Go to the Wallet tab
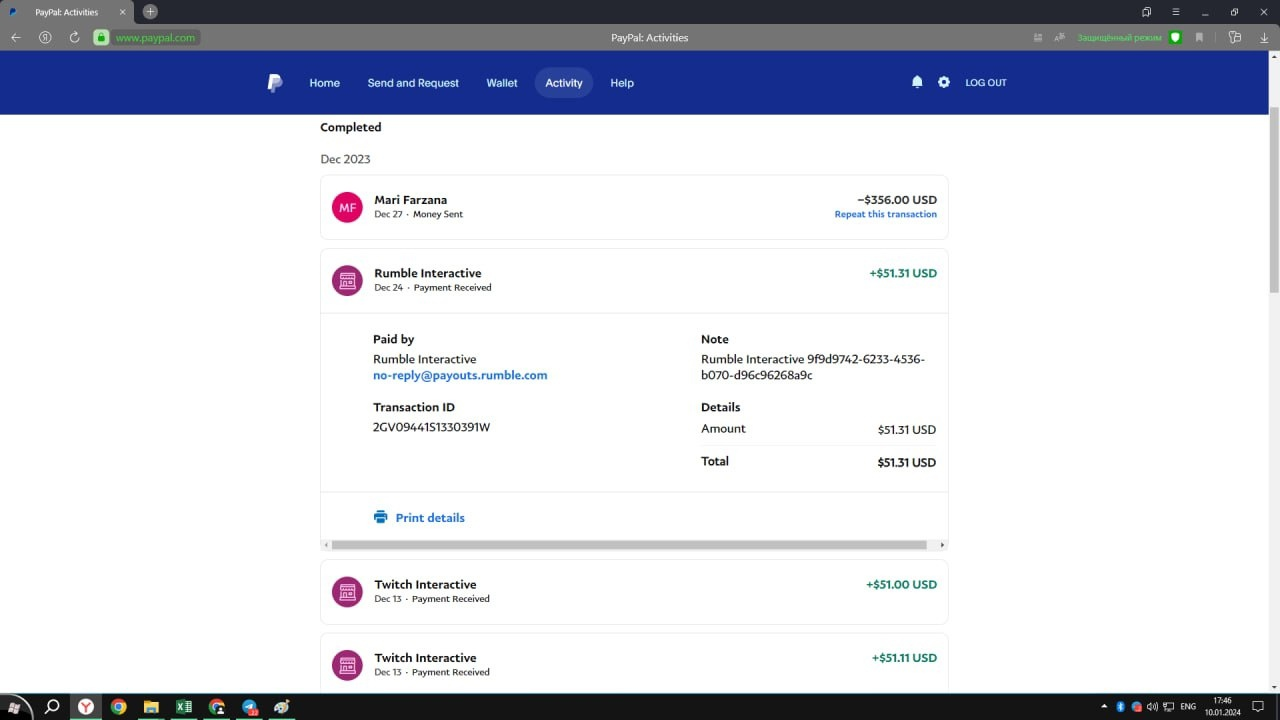The image size is (1280, 720). [502, 83]
